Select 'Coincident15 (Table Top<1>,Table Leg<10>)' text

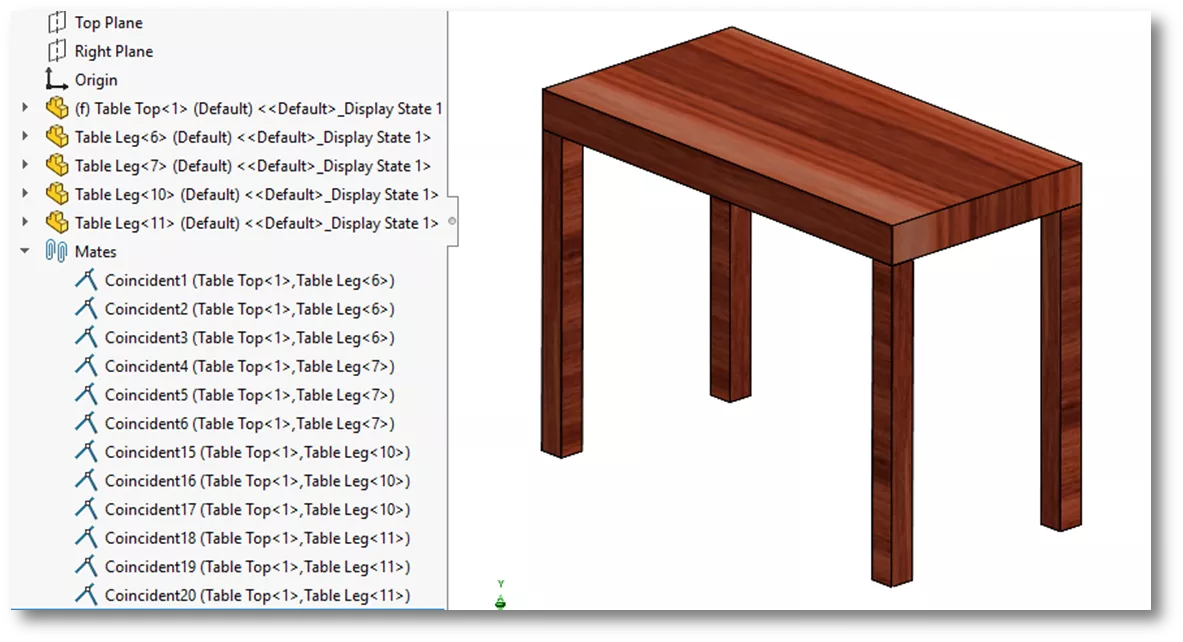(x=258, y=453)
